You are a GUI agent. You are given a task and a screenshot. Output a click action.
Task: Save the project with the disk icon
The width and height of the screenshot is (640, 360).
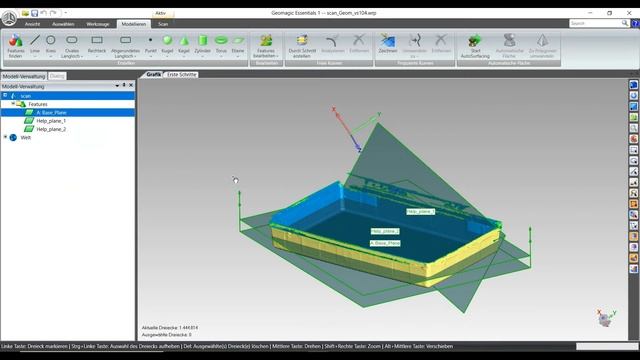pos(35,13)
